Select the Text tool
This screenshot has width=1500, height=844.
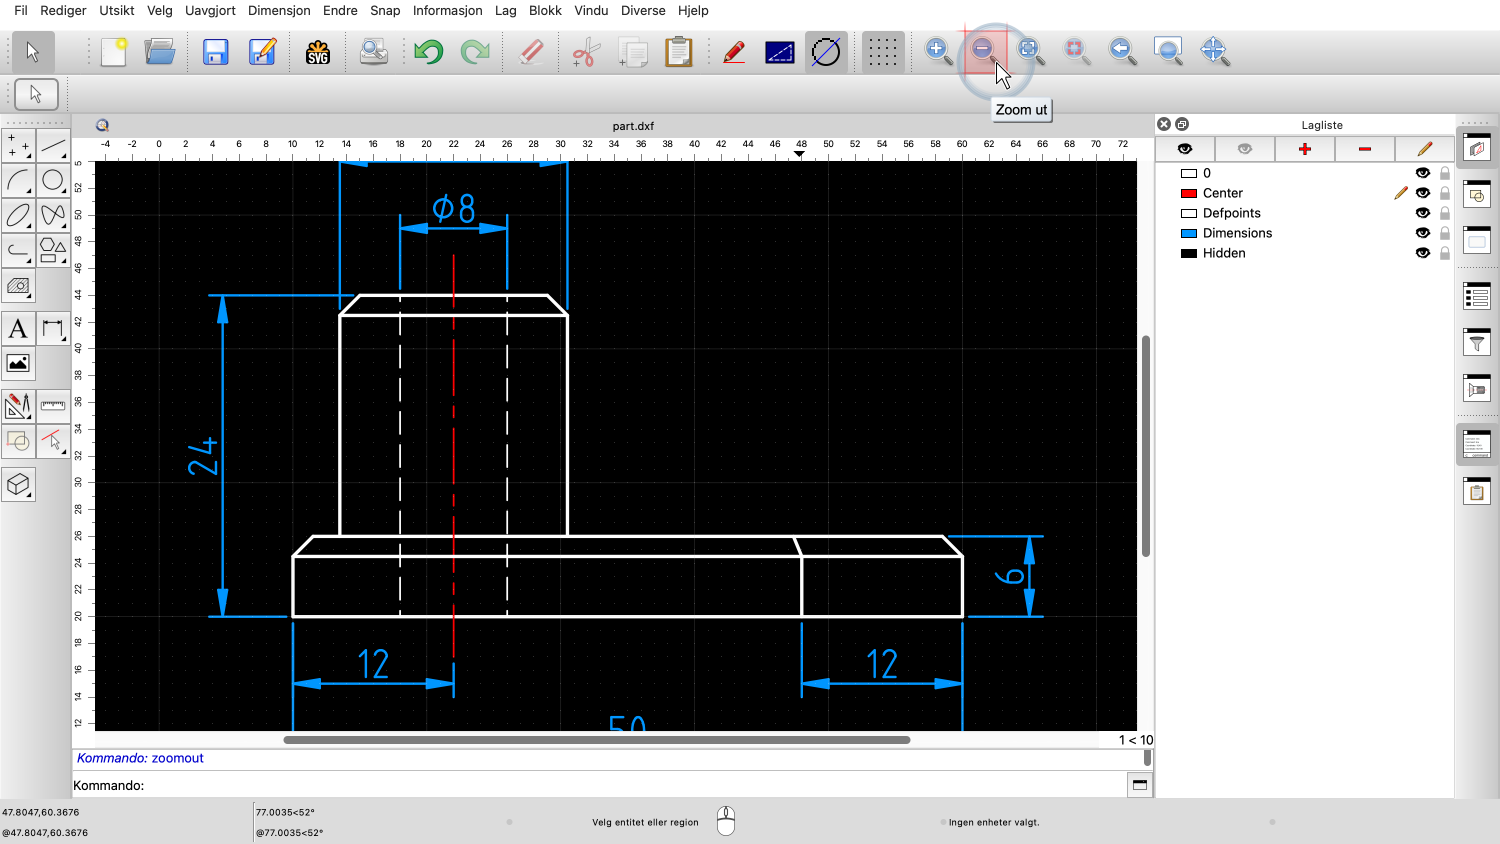[x=18, y=329]
